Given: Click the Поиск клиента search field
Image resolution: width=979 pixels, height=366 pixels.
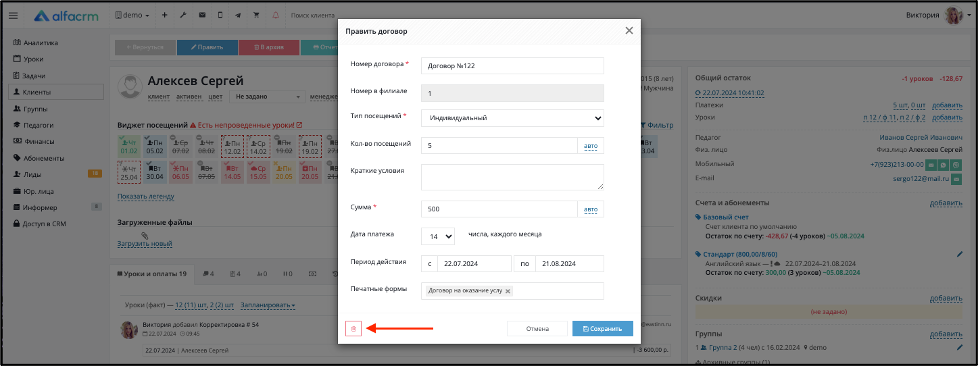Looking at the screenshot, I should 312,15.
